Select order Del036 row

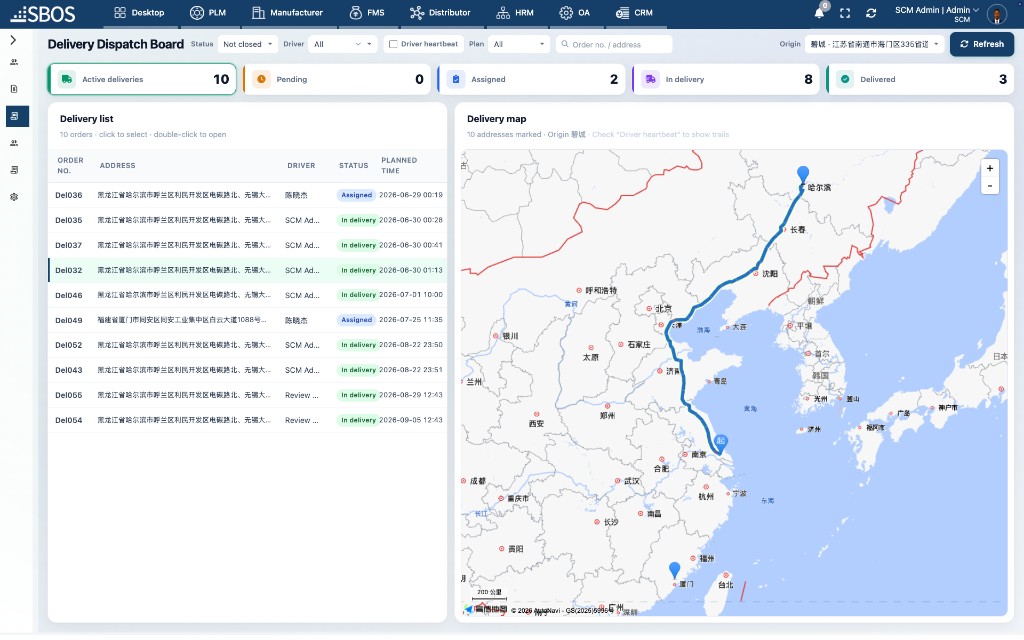248,195
